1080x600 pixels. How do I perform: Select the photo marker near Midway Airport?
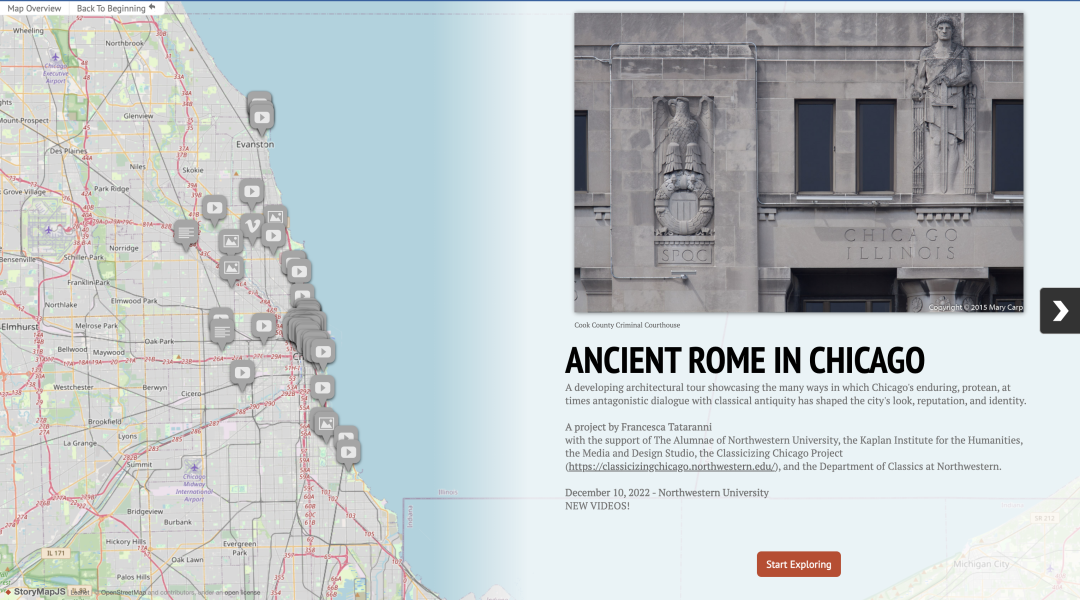coord(325,424)
